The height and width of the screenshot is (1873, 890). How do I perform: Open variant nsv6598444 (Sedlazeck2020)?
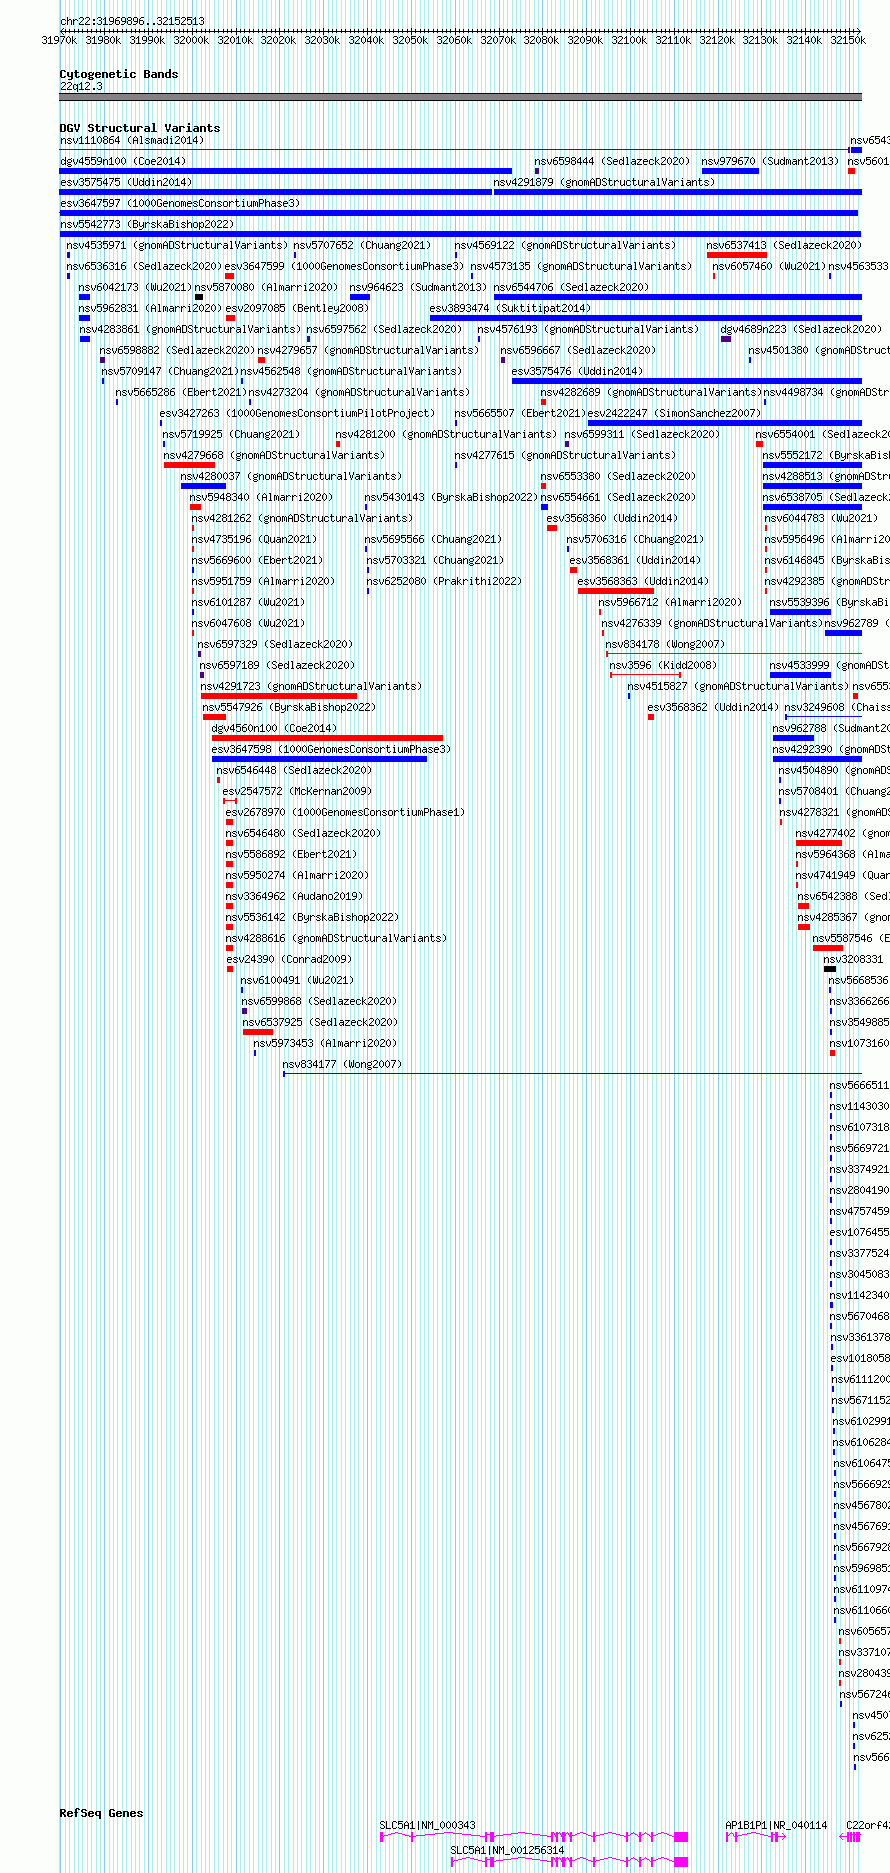tap(612, 161)
